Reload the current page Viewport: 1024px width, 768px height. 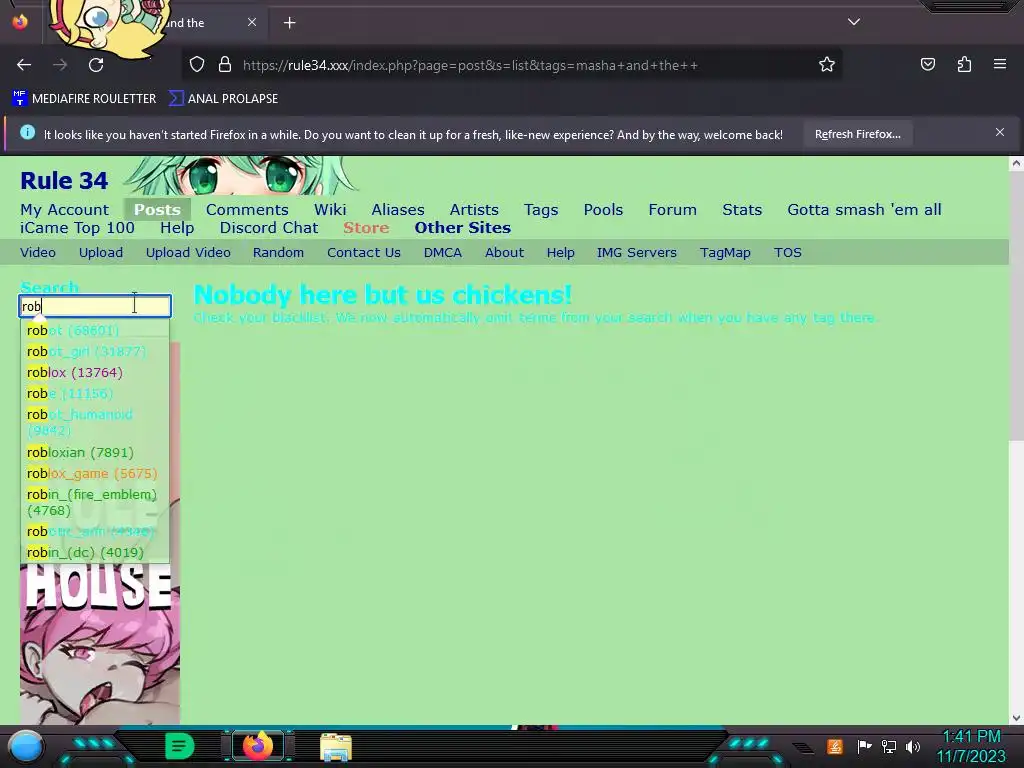point(96,65)
